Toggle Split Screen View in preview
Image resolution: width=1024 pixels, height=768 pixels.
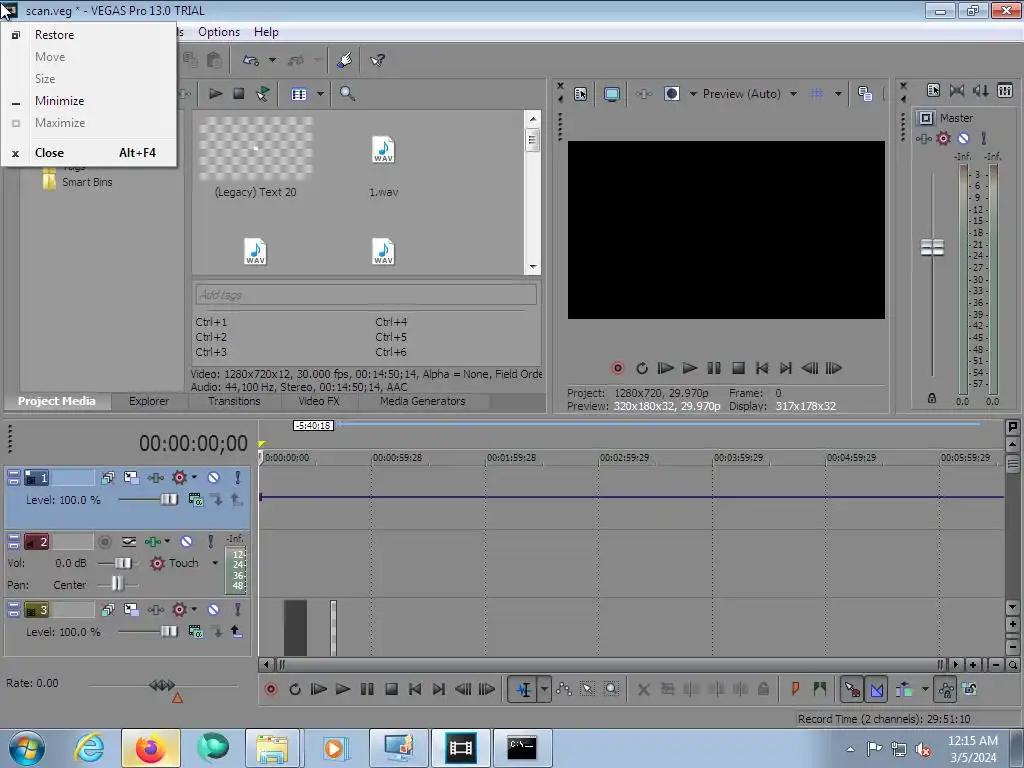(671, 94)
